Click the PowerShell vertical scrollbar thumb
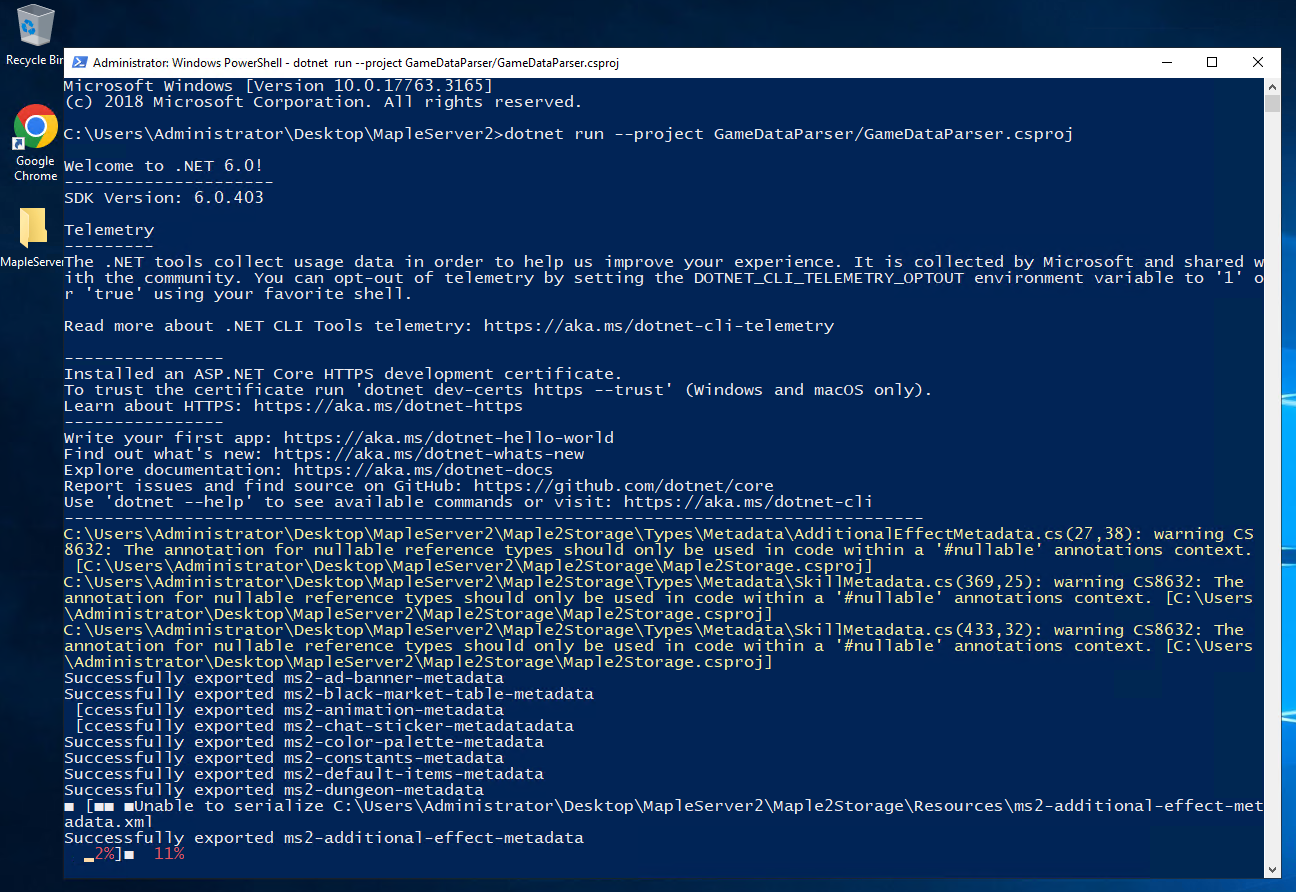This screenshot has width=1296, height=892. tap(1272, 103)
